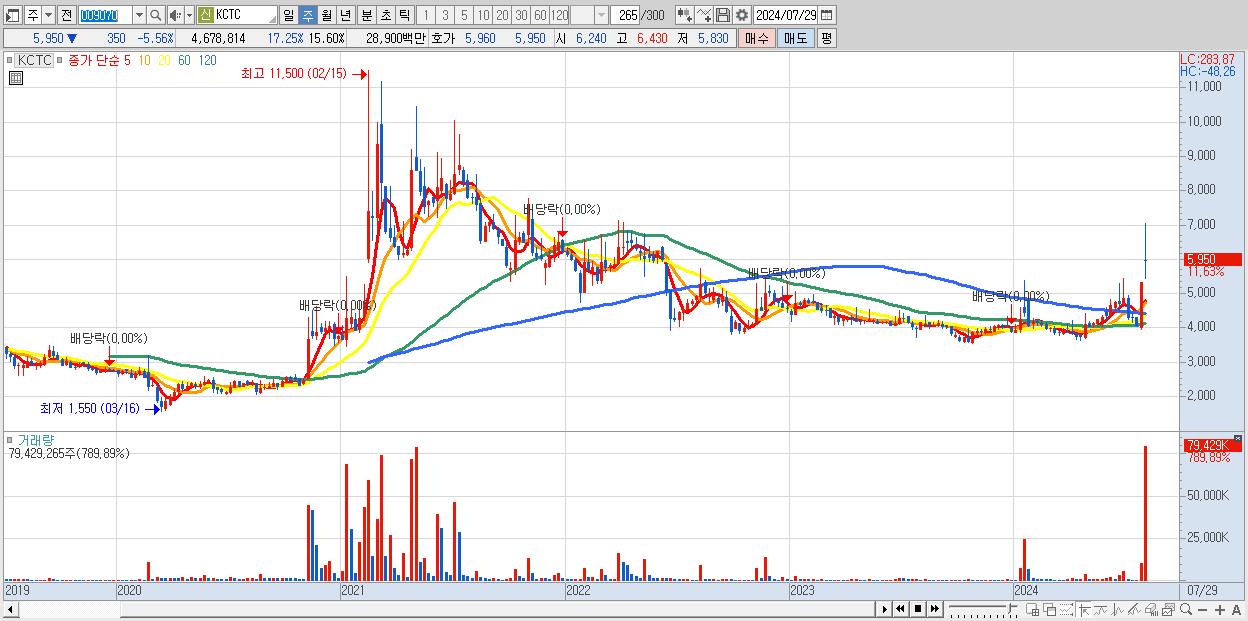Click the green 신 badge before KCTC

click(206, 15)
